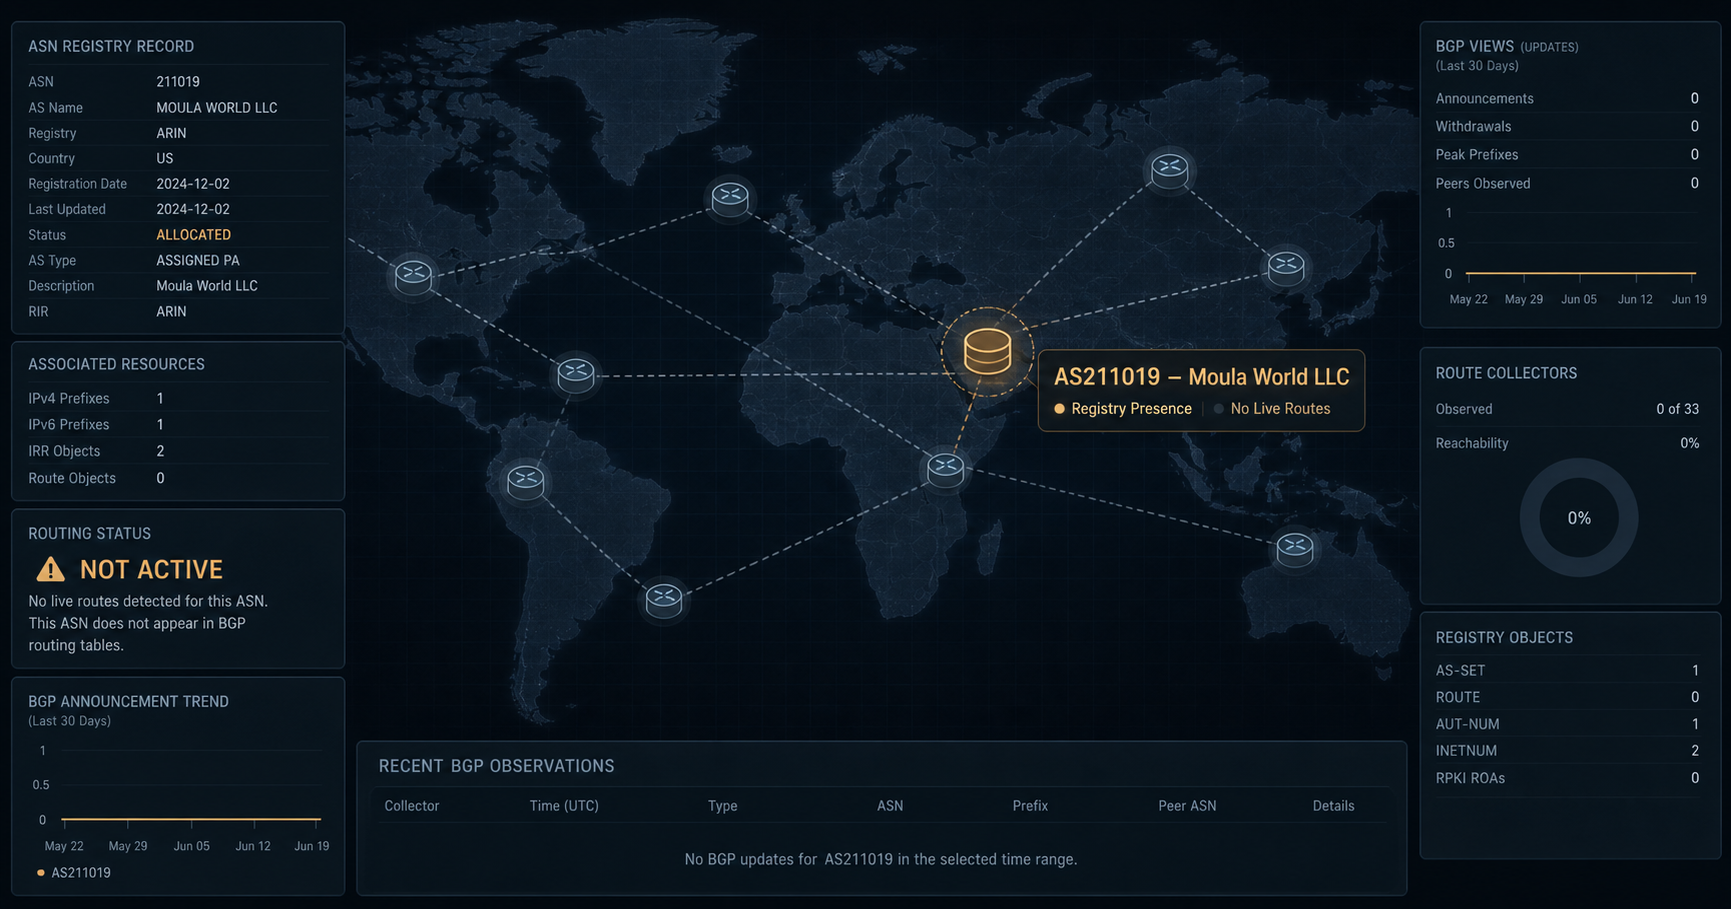Click the NOT ACTIVE warning triangle icon
This screenshot has width=1731, height=909.
50,569
